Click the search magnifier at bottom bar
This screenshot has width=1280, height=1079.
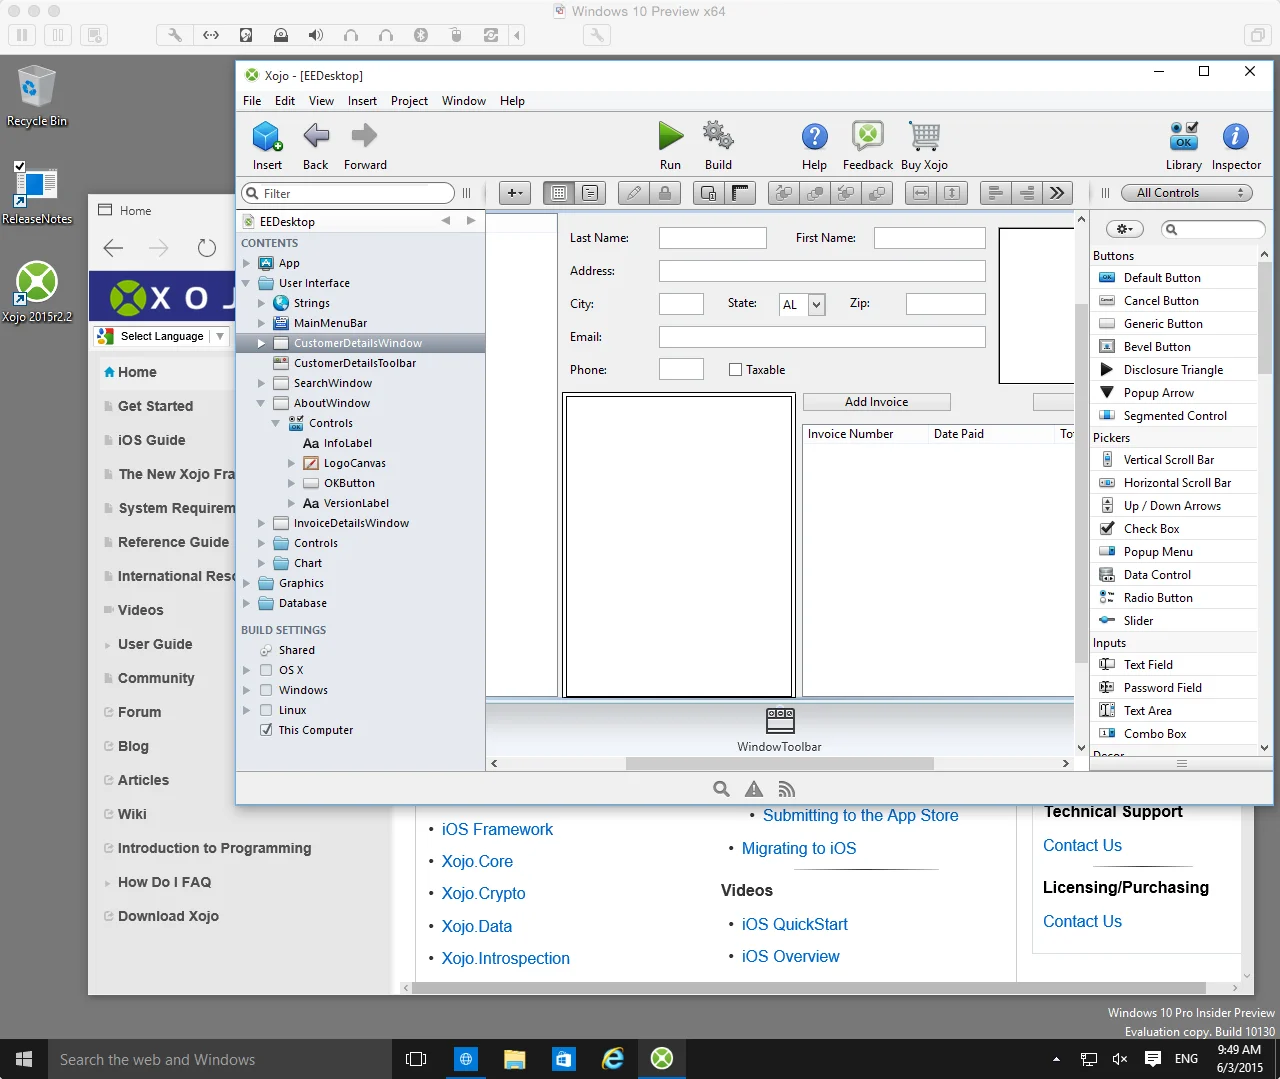tap(721, 789)
